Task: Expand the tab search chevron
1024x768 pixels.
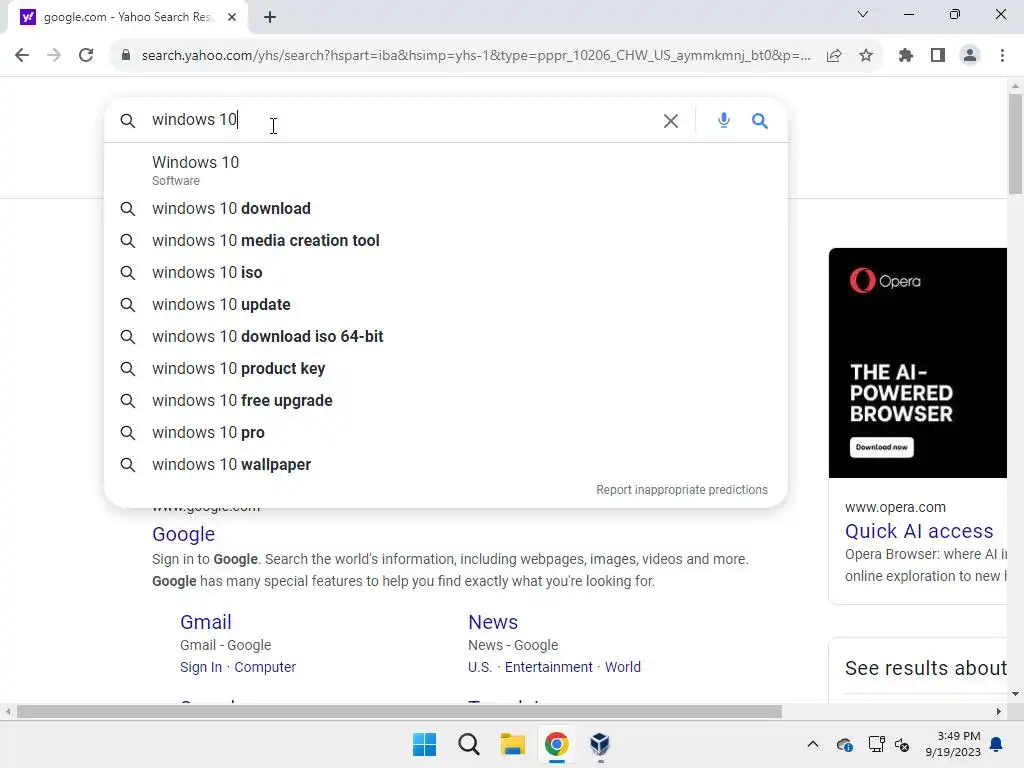Action: [x=863, y=14]
